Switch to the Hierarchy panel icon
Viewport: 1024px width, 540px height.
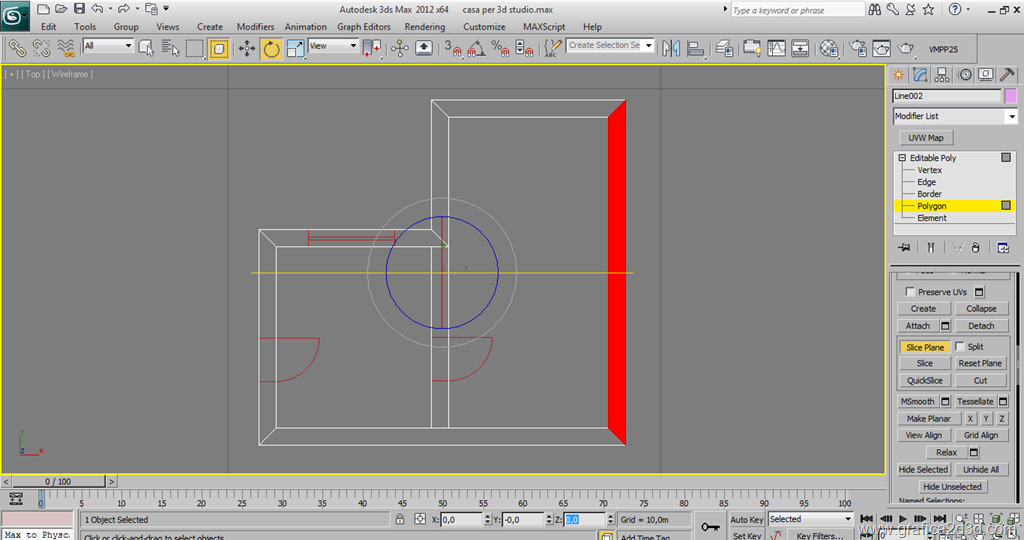tap(943, 75)
